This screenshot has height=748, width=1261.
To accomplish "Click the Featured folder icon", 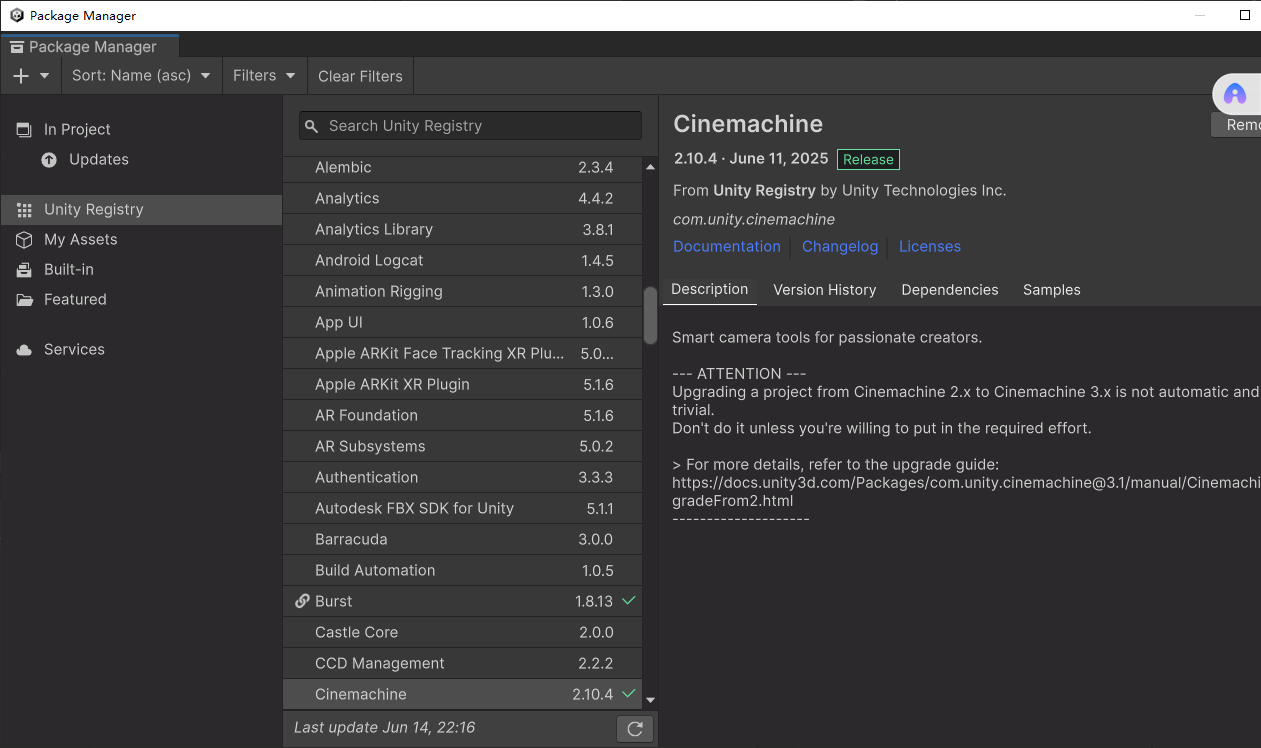I will (x=24, y=299).
